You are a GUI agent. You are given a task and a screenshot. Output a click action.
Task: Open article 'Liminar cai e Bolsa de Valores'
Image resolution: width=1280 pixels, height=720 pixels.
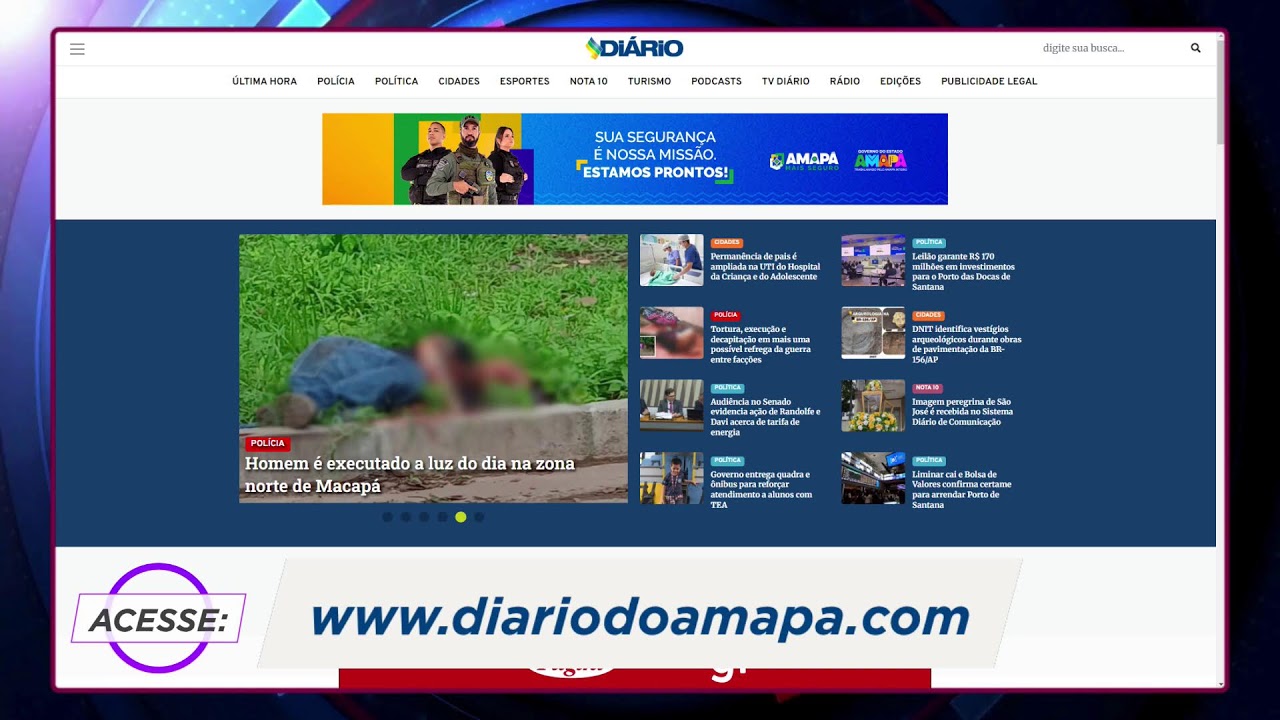(961, 490)
